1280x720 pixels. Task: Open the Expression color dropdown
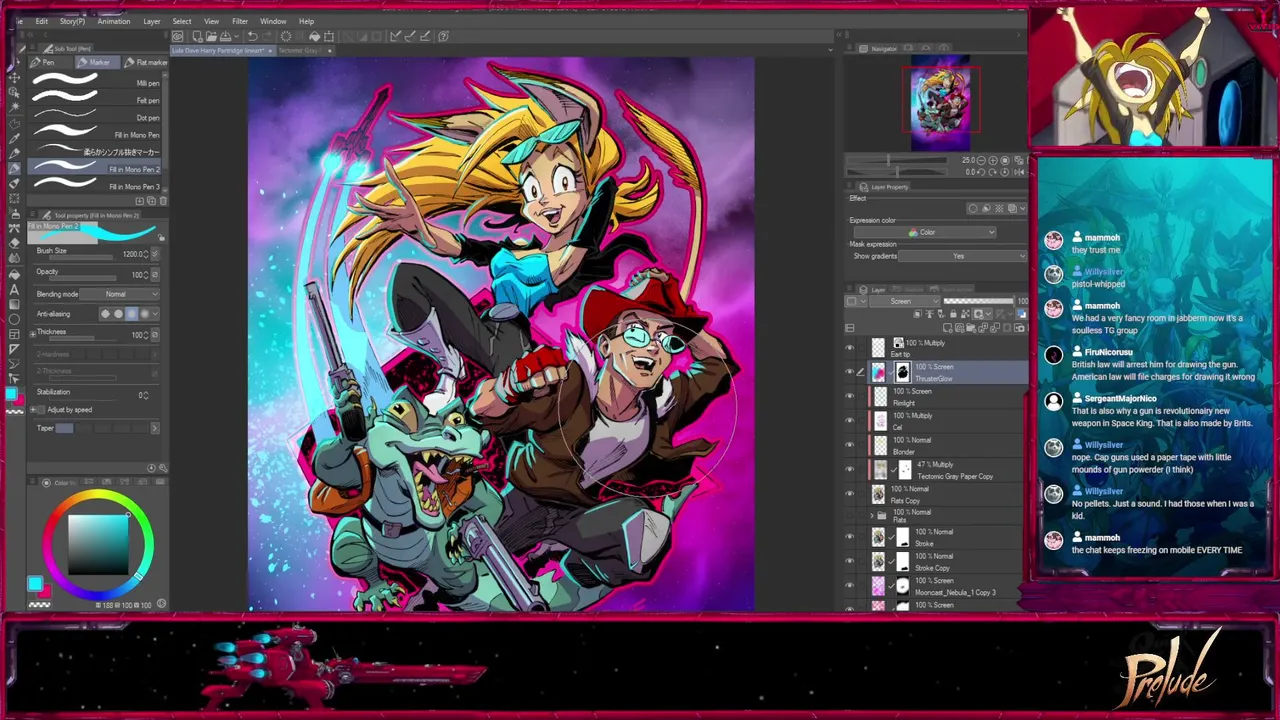(925, 233)
